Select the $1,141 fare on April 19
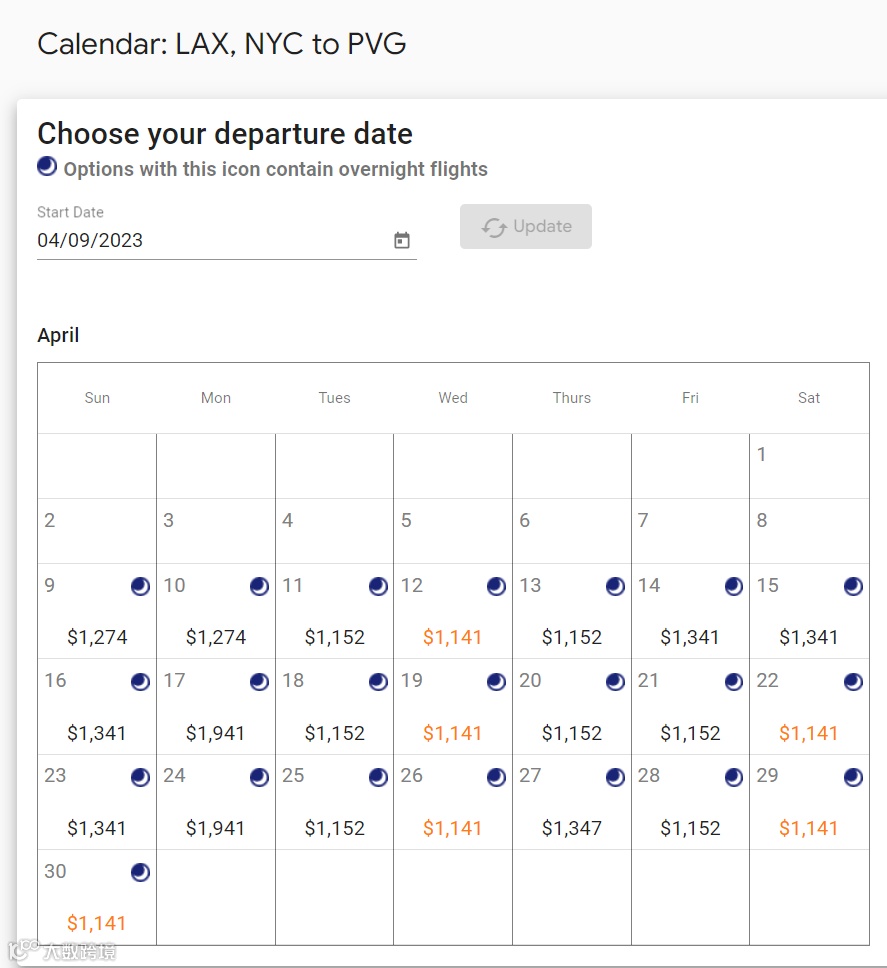The image size is (887, 968). point(452,733)
